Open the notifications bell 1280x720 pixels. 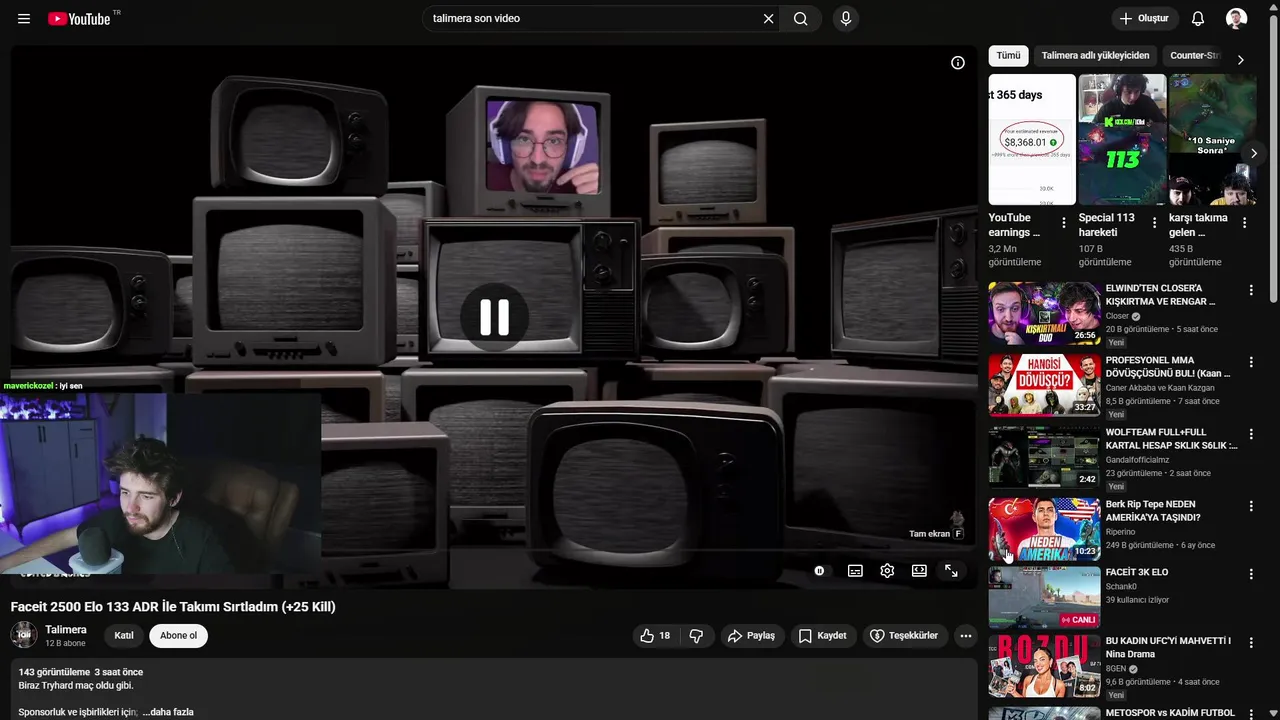(1198, 19)
